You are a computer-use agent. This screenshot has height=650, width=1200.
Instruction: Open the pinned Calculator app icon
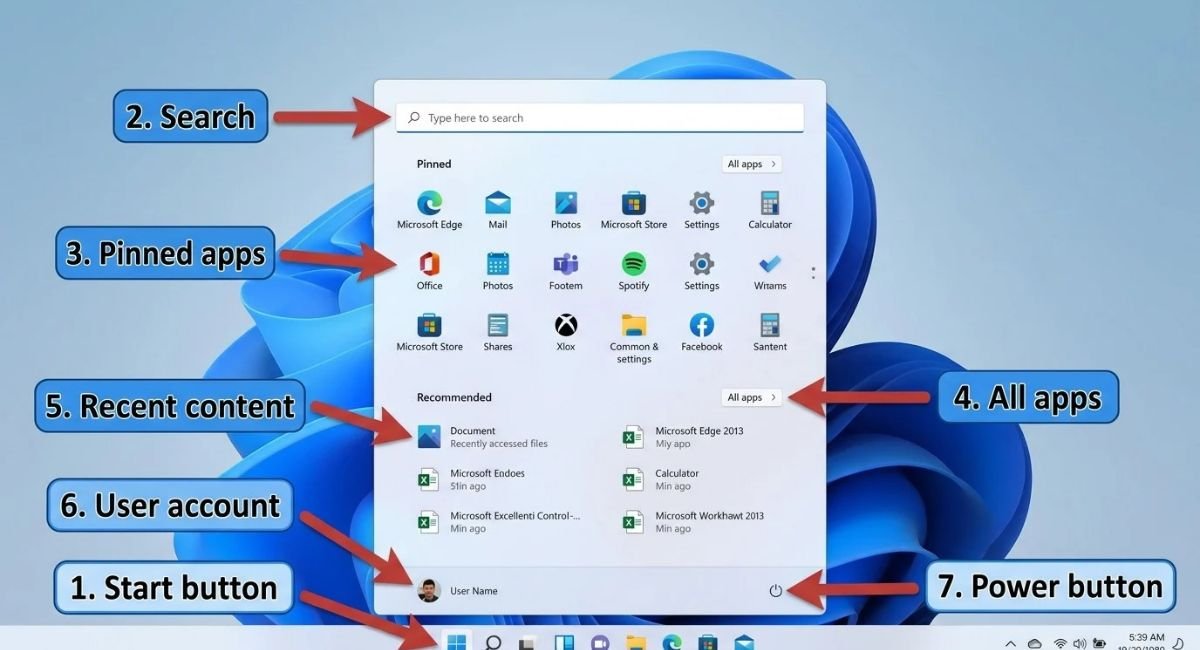coord(770,211)
